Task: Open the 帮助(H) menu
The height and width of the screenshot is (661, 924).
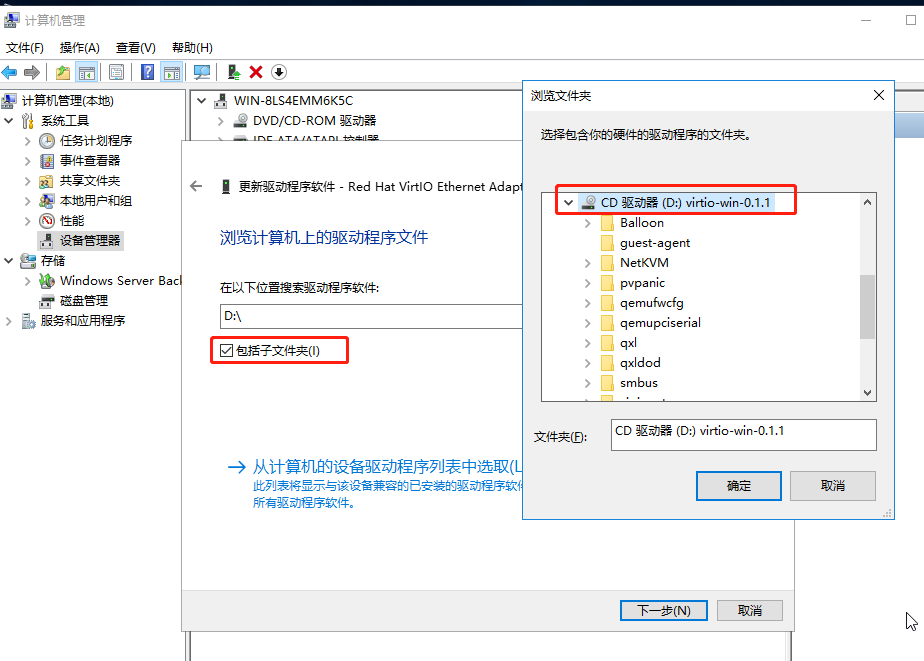Action: [192, 48]
